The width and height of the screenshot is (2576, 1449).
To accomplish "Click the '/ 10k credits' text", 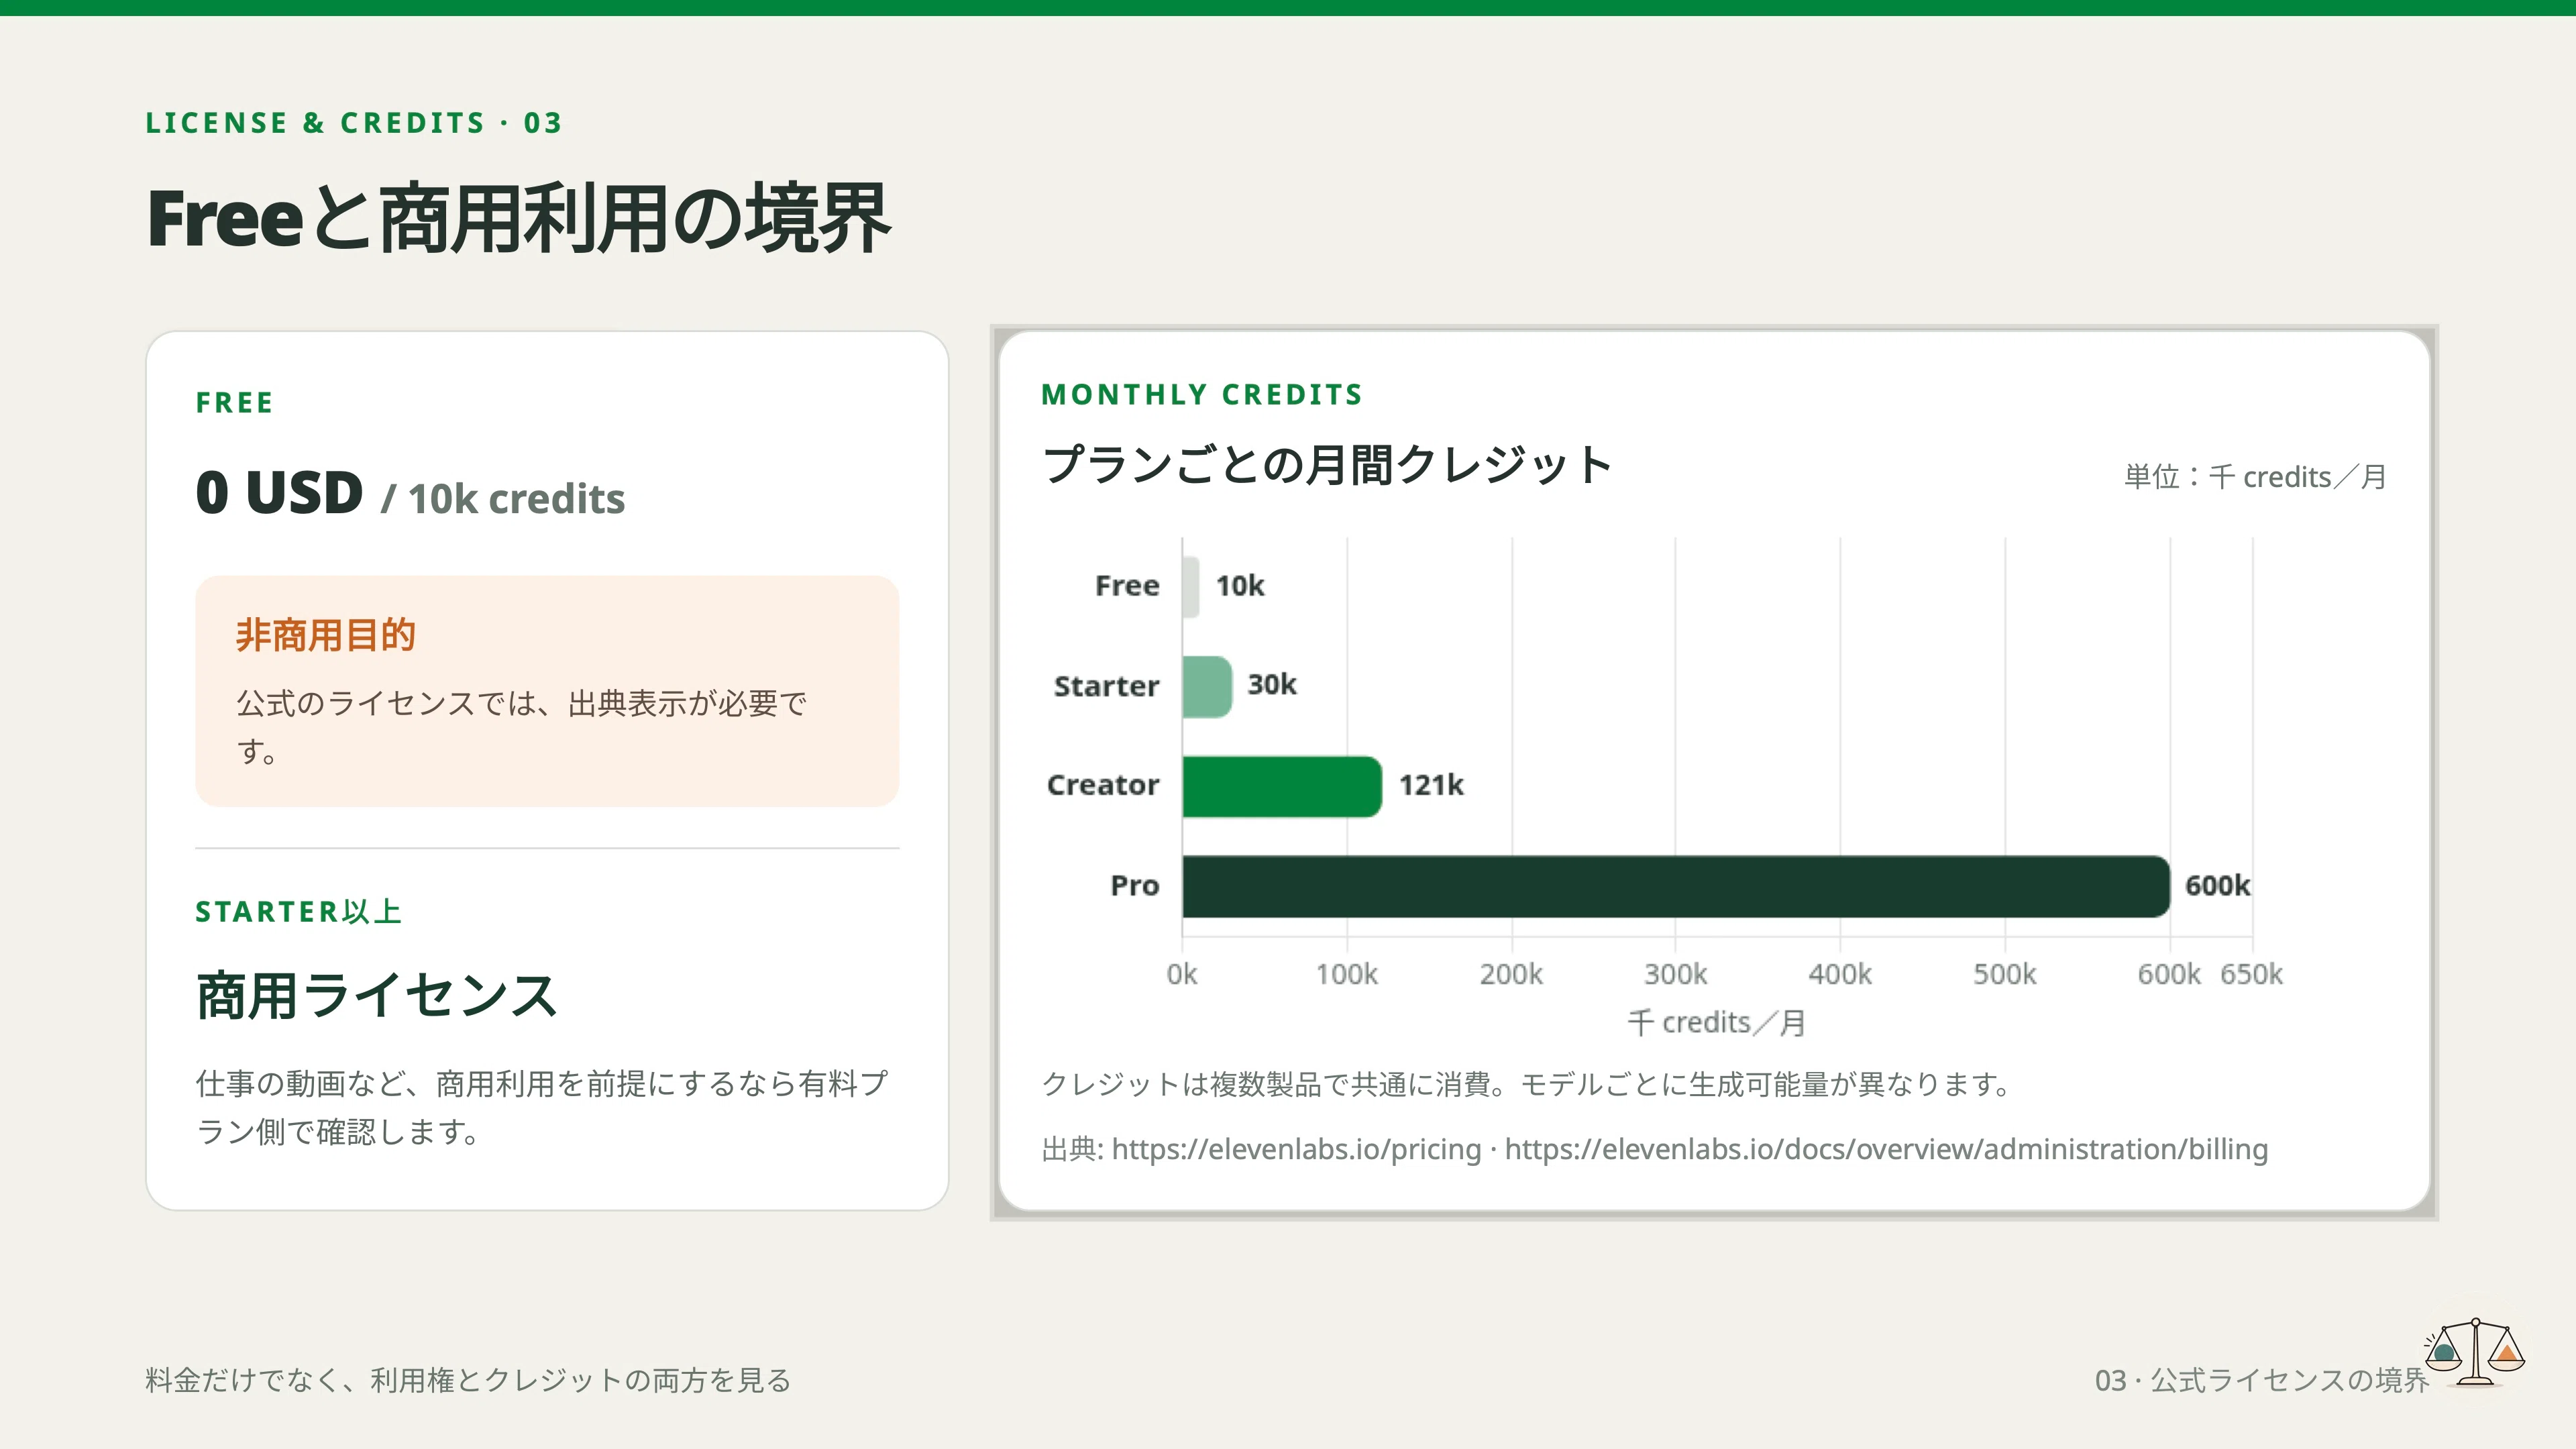I will click(503, 499).
